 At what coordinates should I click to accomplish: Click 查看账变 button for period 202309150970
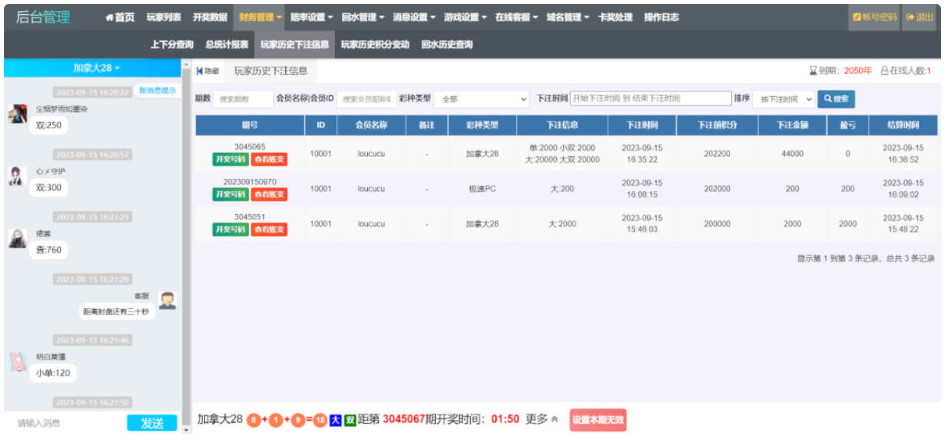tap(269, 194)
